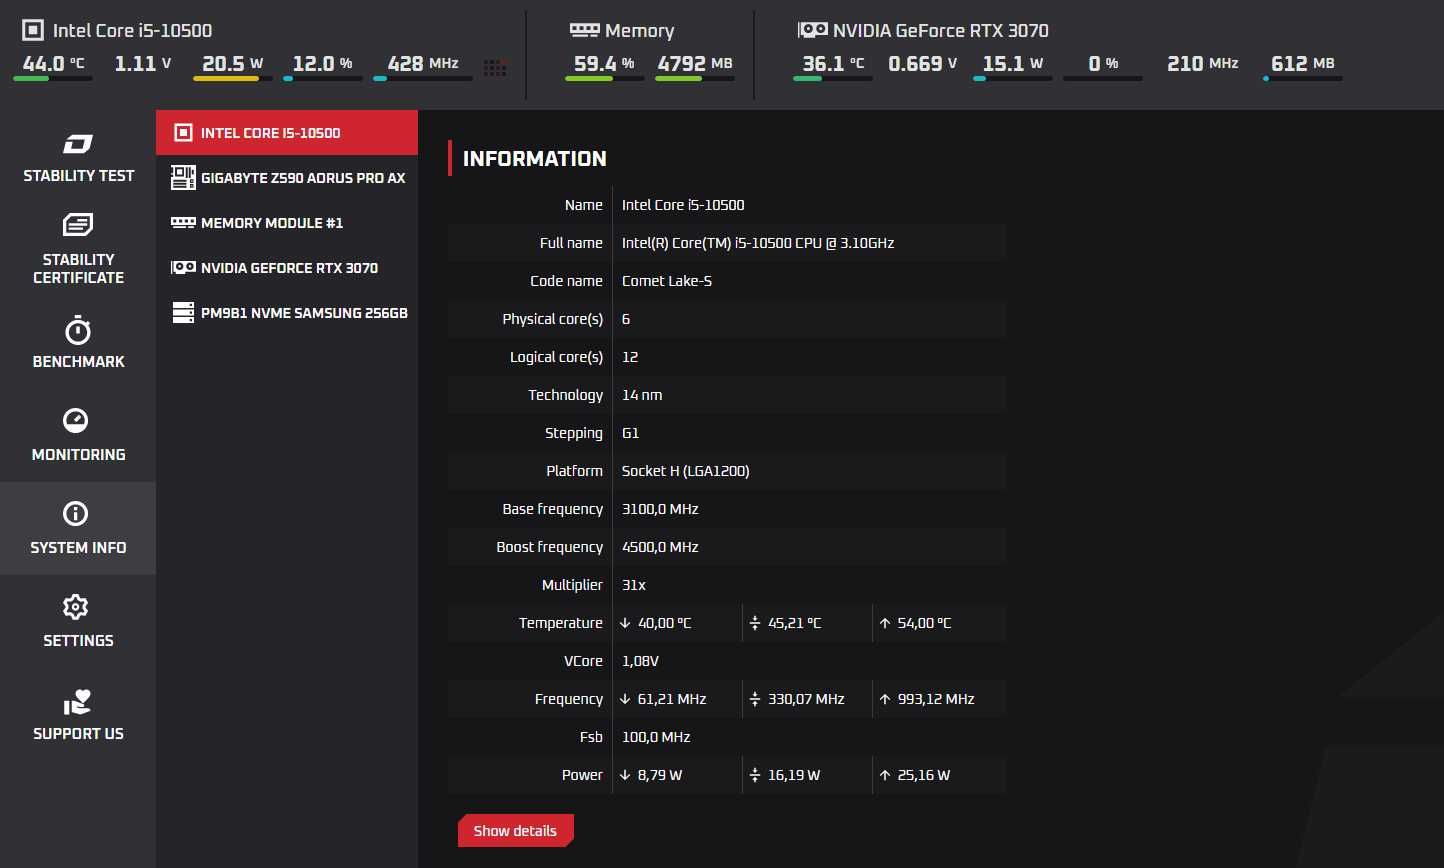Click the memory usage 59.4 % bar
This screenshot has height=868, width=1444.
click(605, 78)
